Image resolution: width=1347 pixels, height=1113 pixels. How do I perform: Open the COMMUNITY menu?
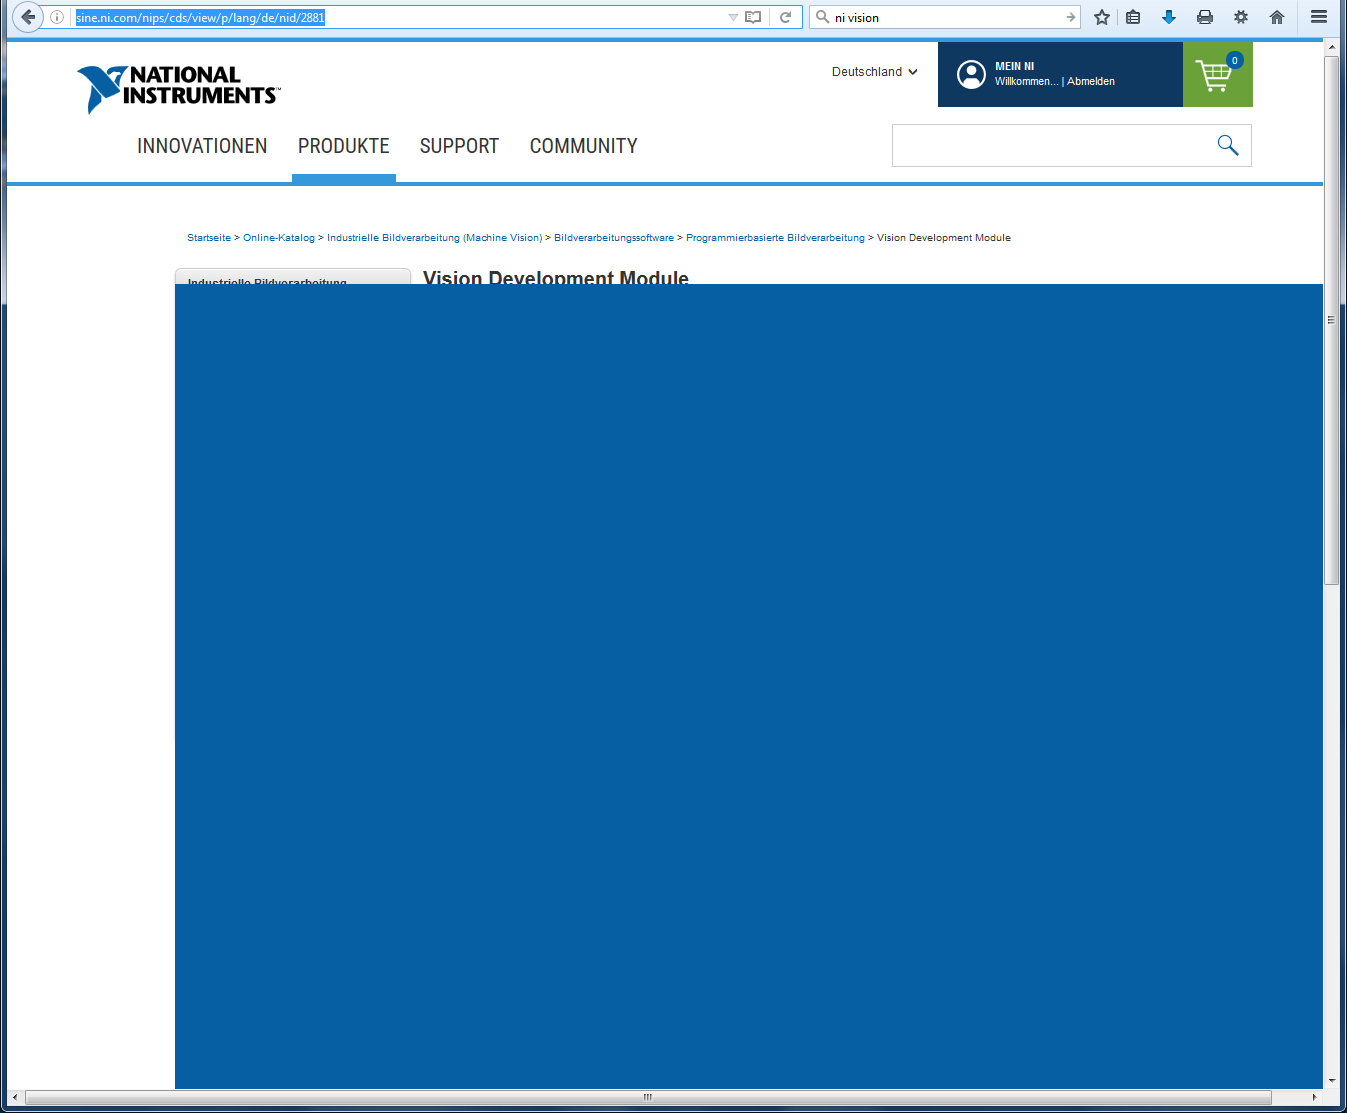(584, 146)
